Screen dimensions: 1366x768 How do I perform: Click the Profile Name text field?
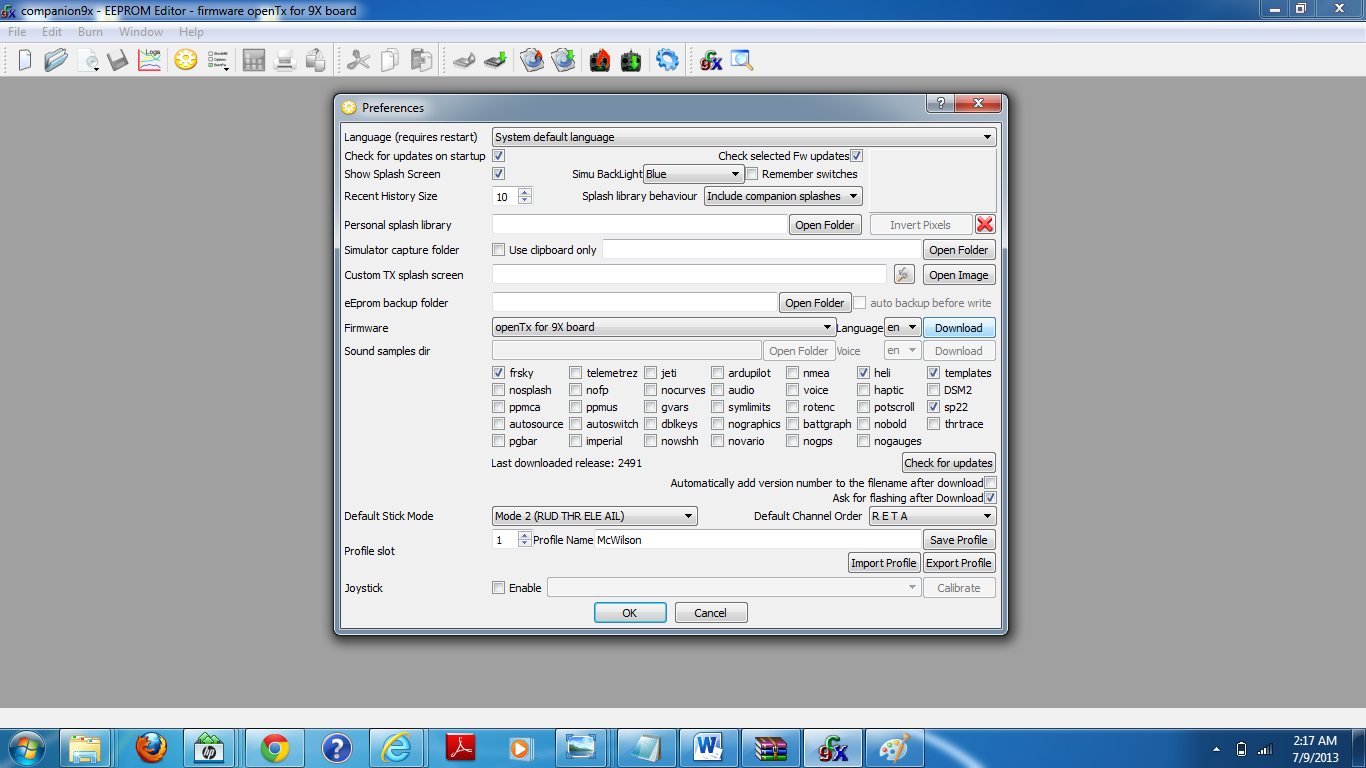[757, 540]
